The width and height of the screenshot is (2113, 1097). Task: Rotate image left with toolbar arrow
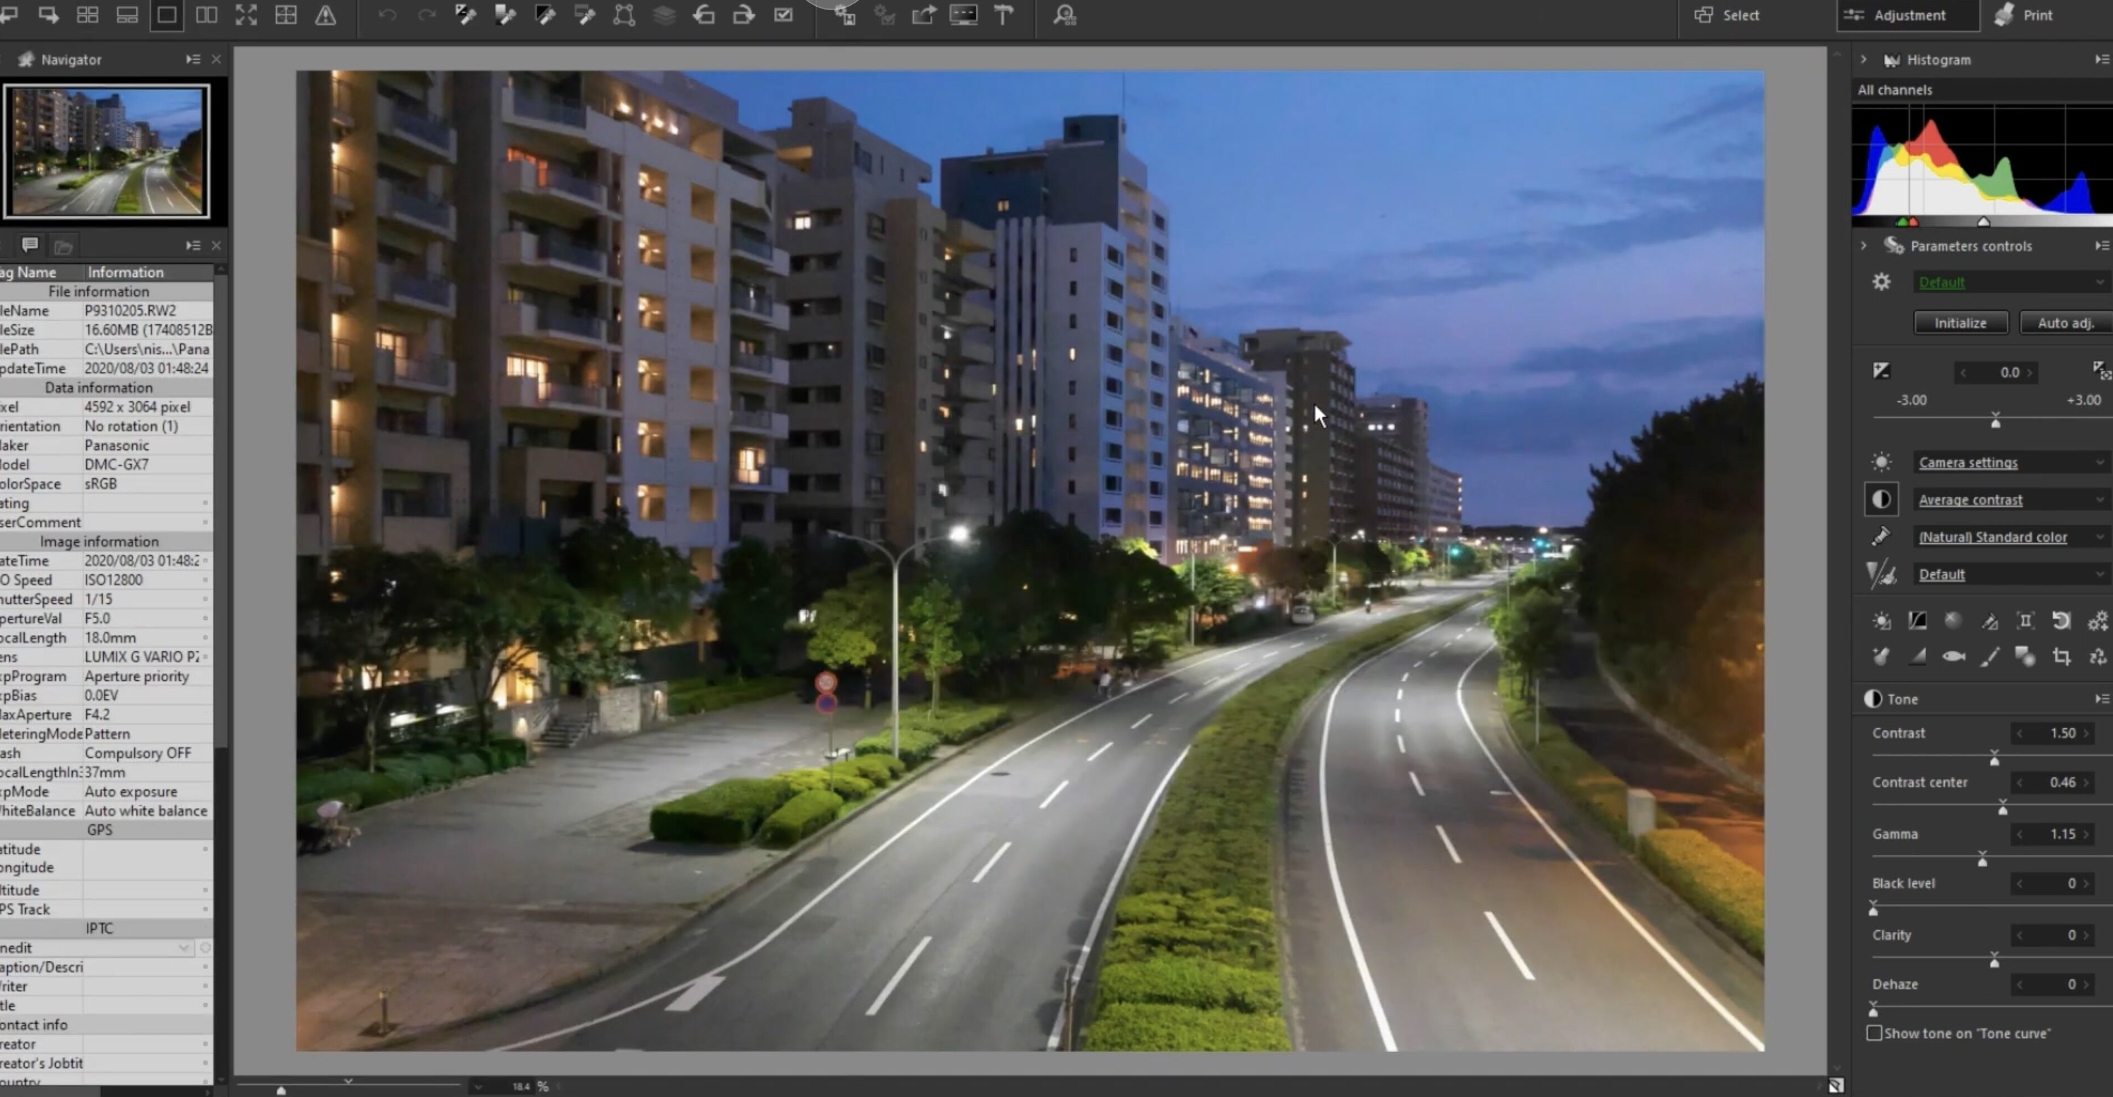[704, 15]
